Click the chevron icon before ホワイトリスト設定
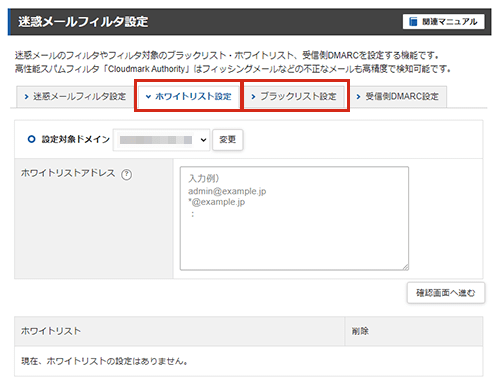This screenshot has height=384, width=500. (x=148, y=97)
